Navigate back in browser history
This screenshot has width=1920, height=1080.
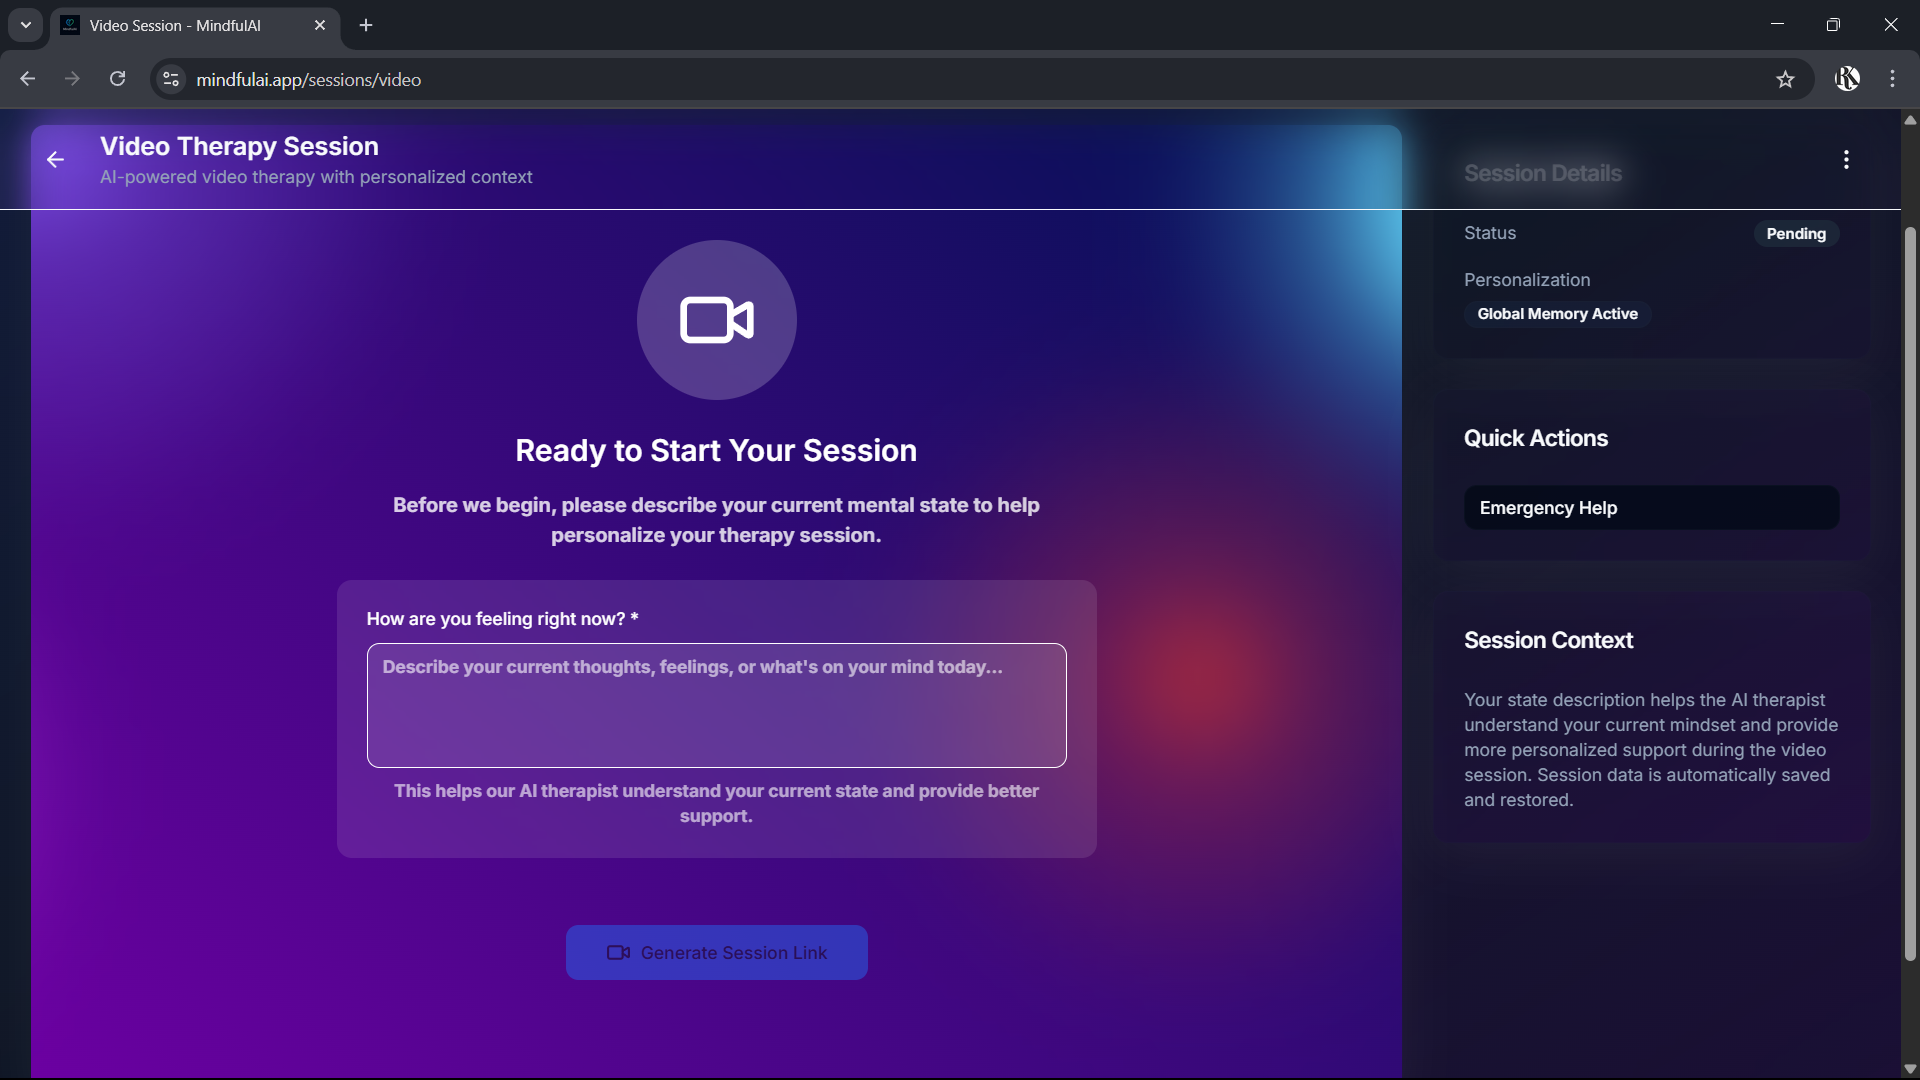pyautogui.click(x=27, y=80)
